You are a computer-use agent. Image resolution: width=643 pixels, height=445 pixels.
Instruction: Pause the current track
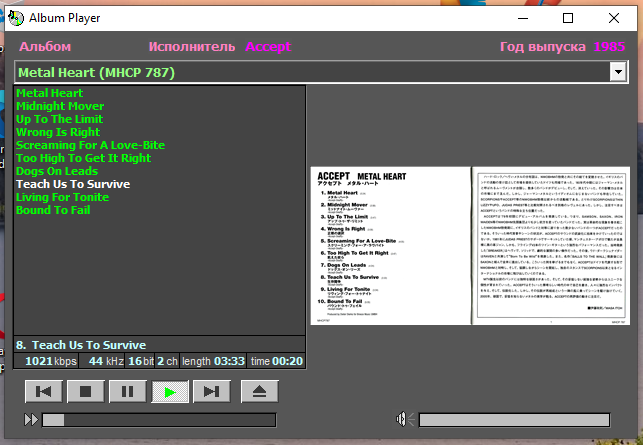pos(128,392)
